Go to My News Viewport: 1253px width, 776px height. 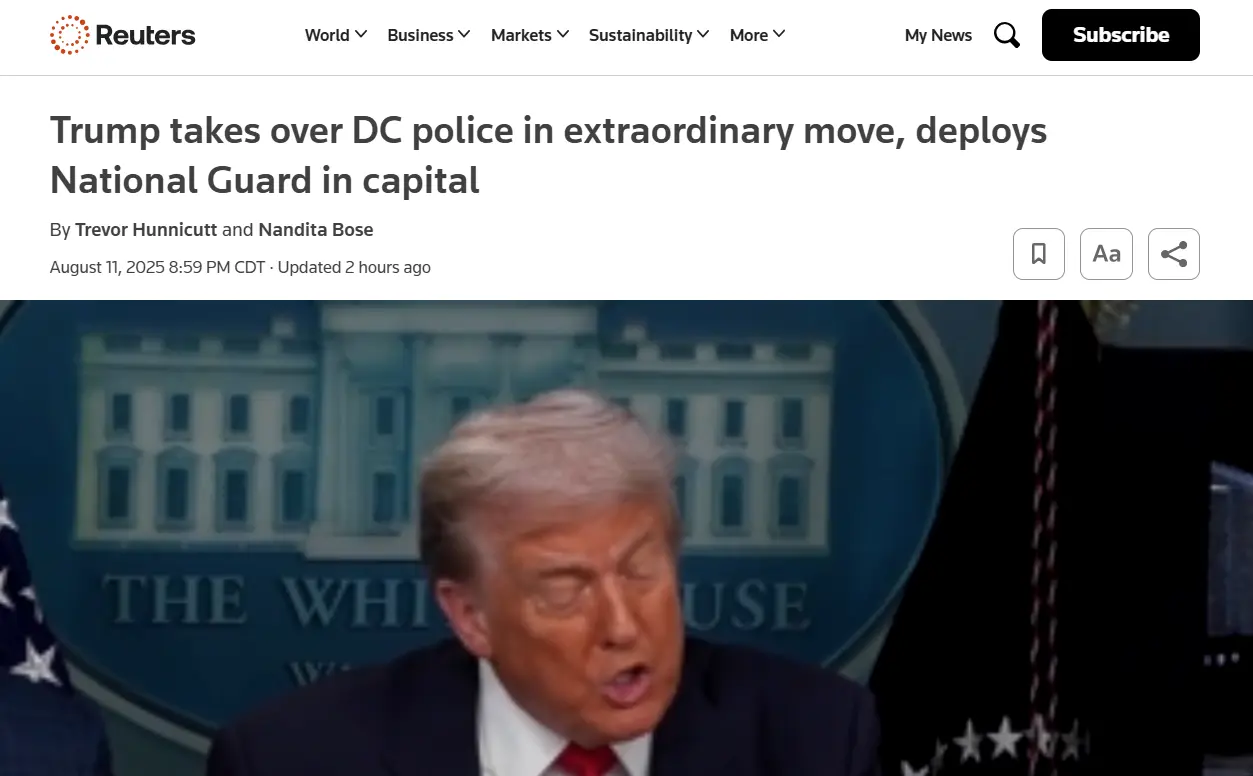[x=938, y=35]
